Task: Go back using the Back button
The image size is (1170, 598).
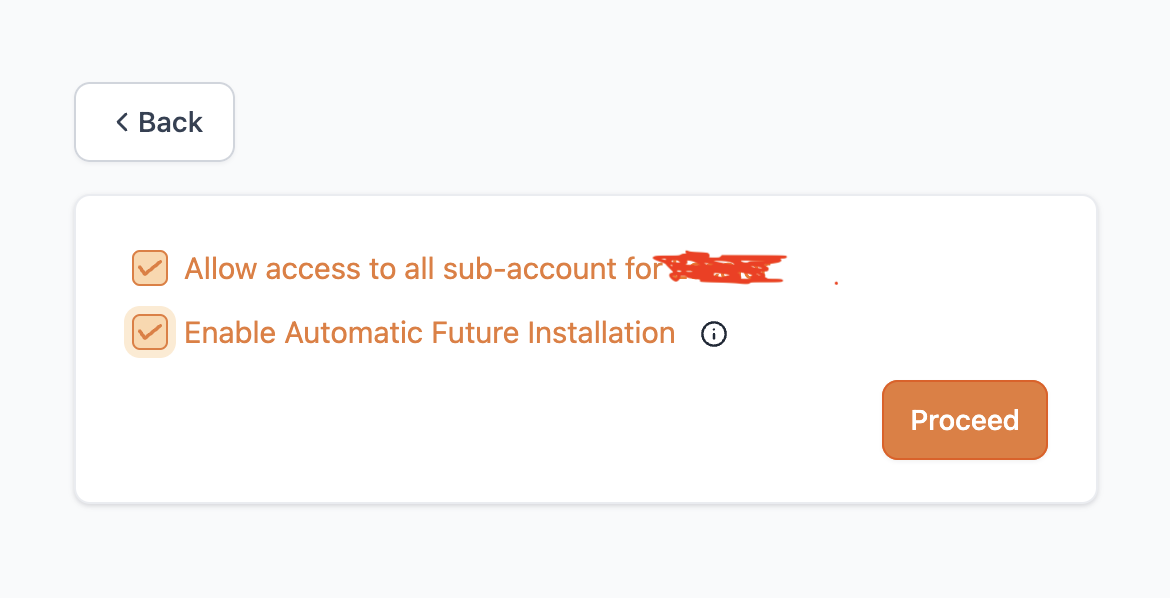Action: tap(154, 122)
